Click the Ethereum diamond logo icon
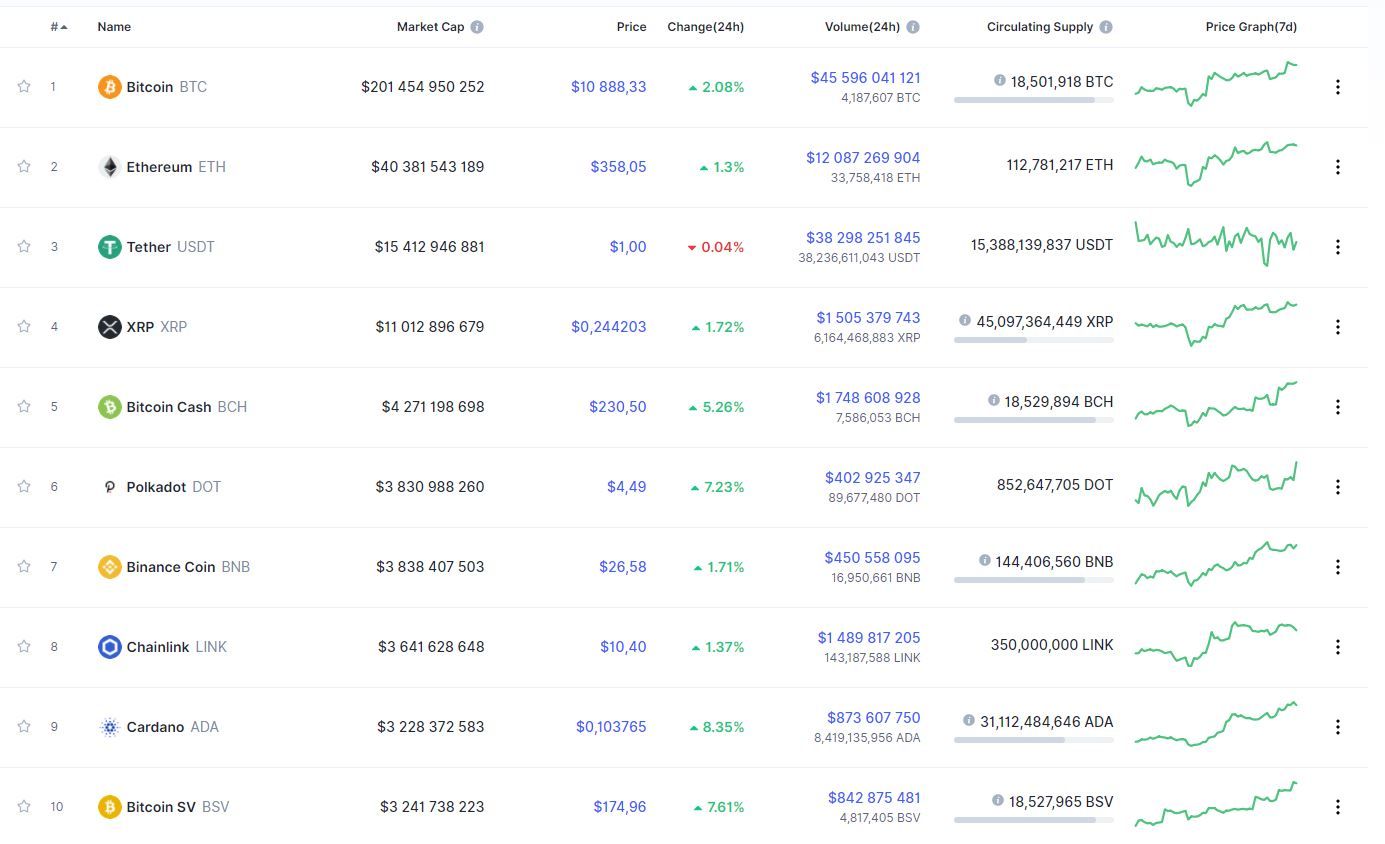Screen dimensions: 1385x844 tap(109, 167)
